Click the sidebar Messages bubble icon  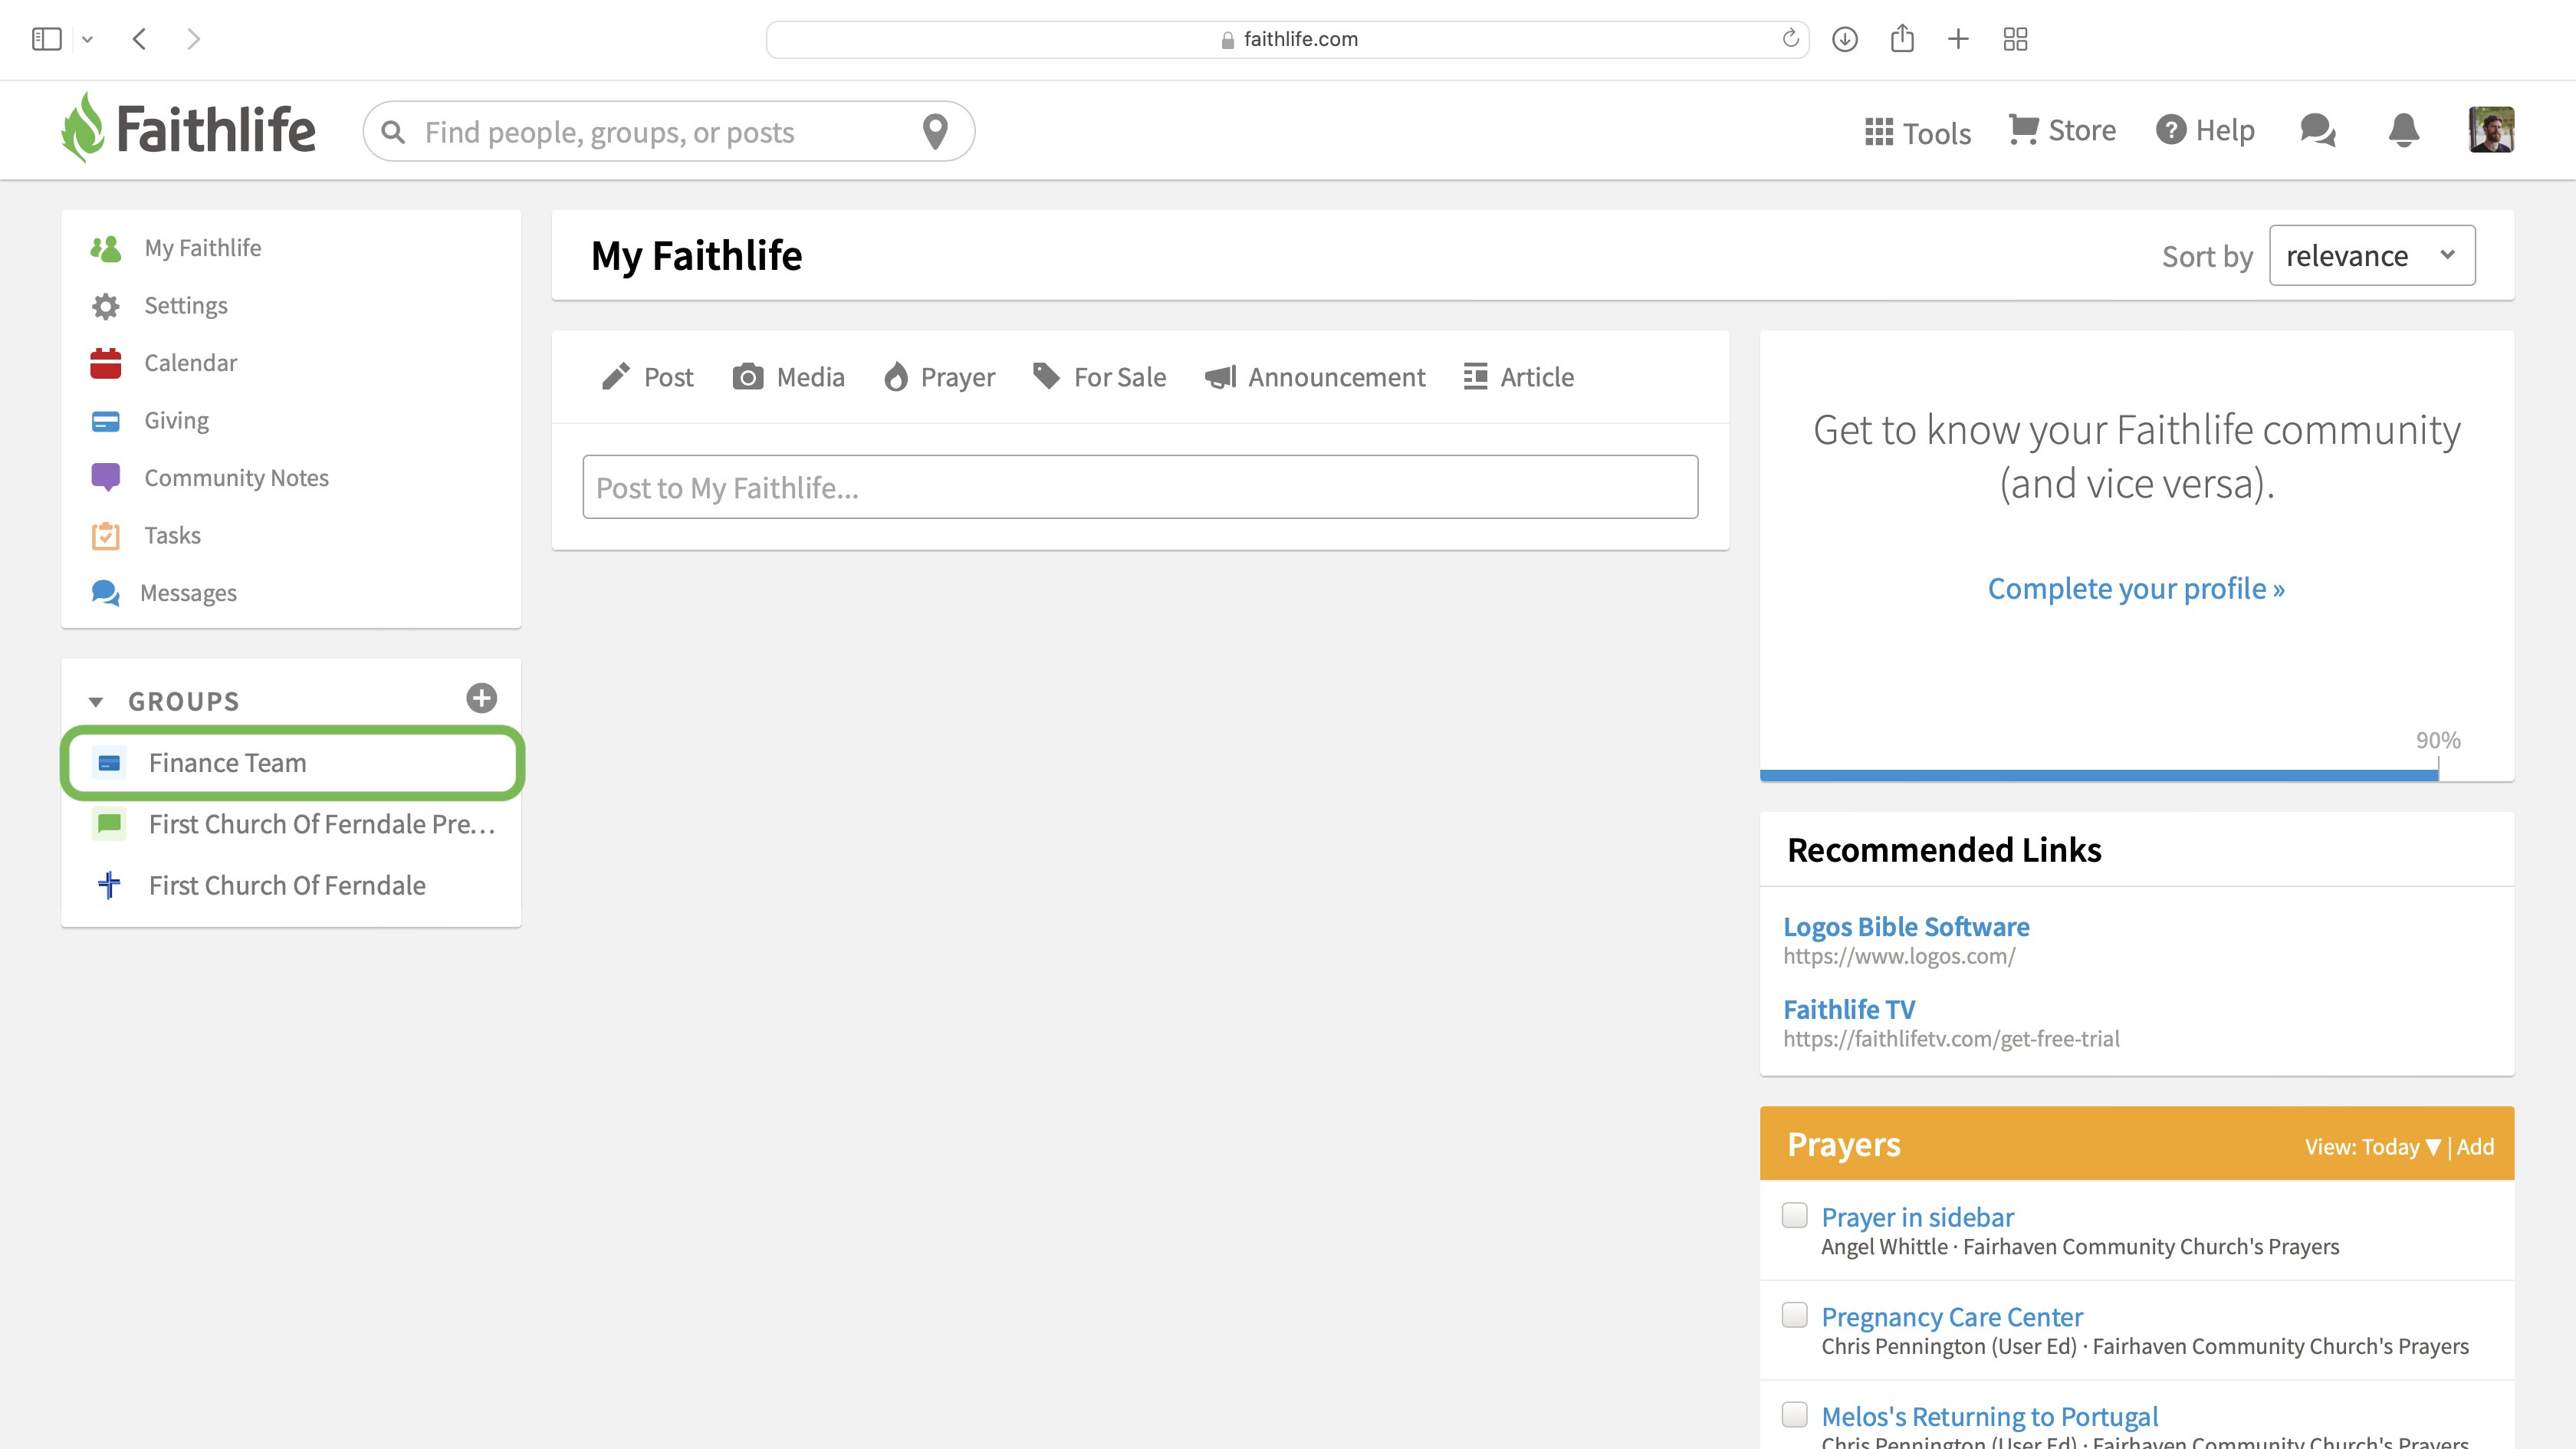[x=106, y=593]
